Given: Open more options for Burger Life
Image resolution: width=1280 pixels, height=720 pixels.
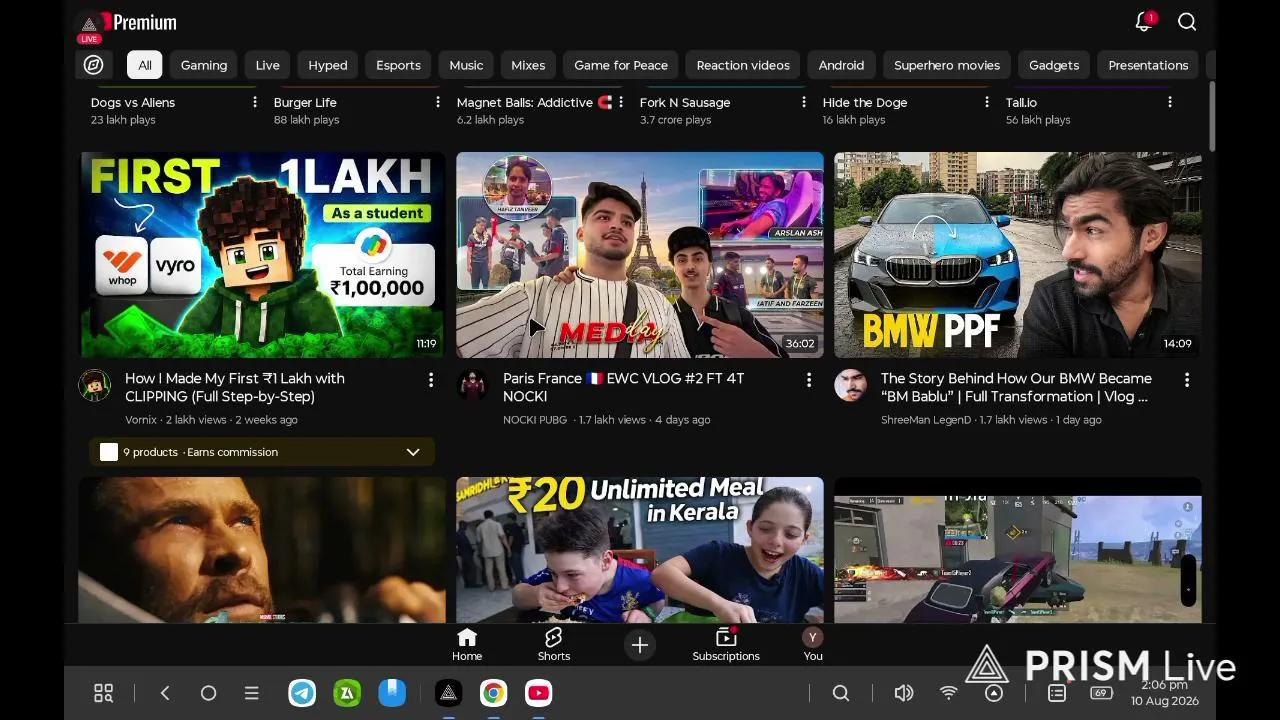Looking at the screenshot, I should click(438, 102).
